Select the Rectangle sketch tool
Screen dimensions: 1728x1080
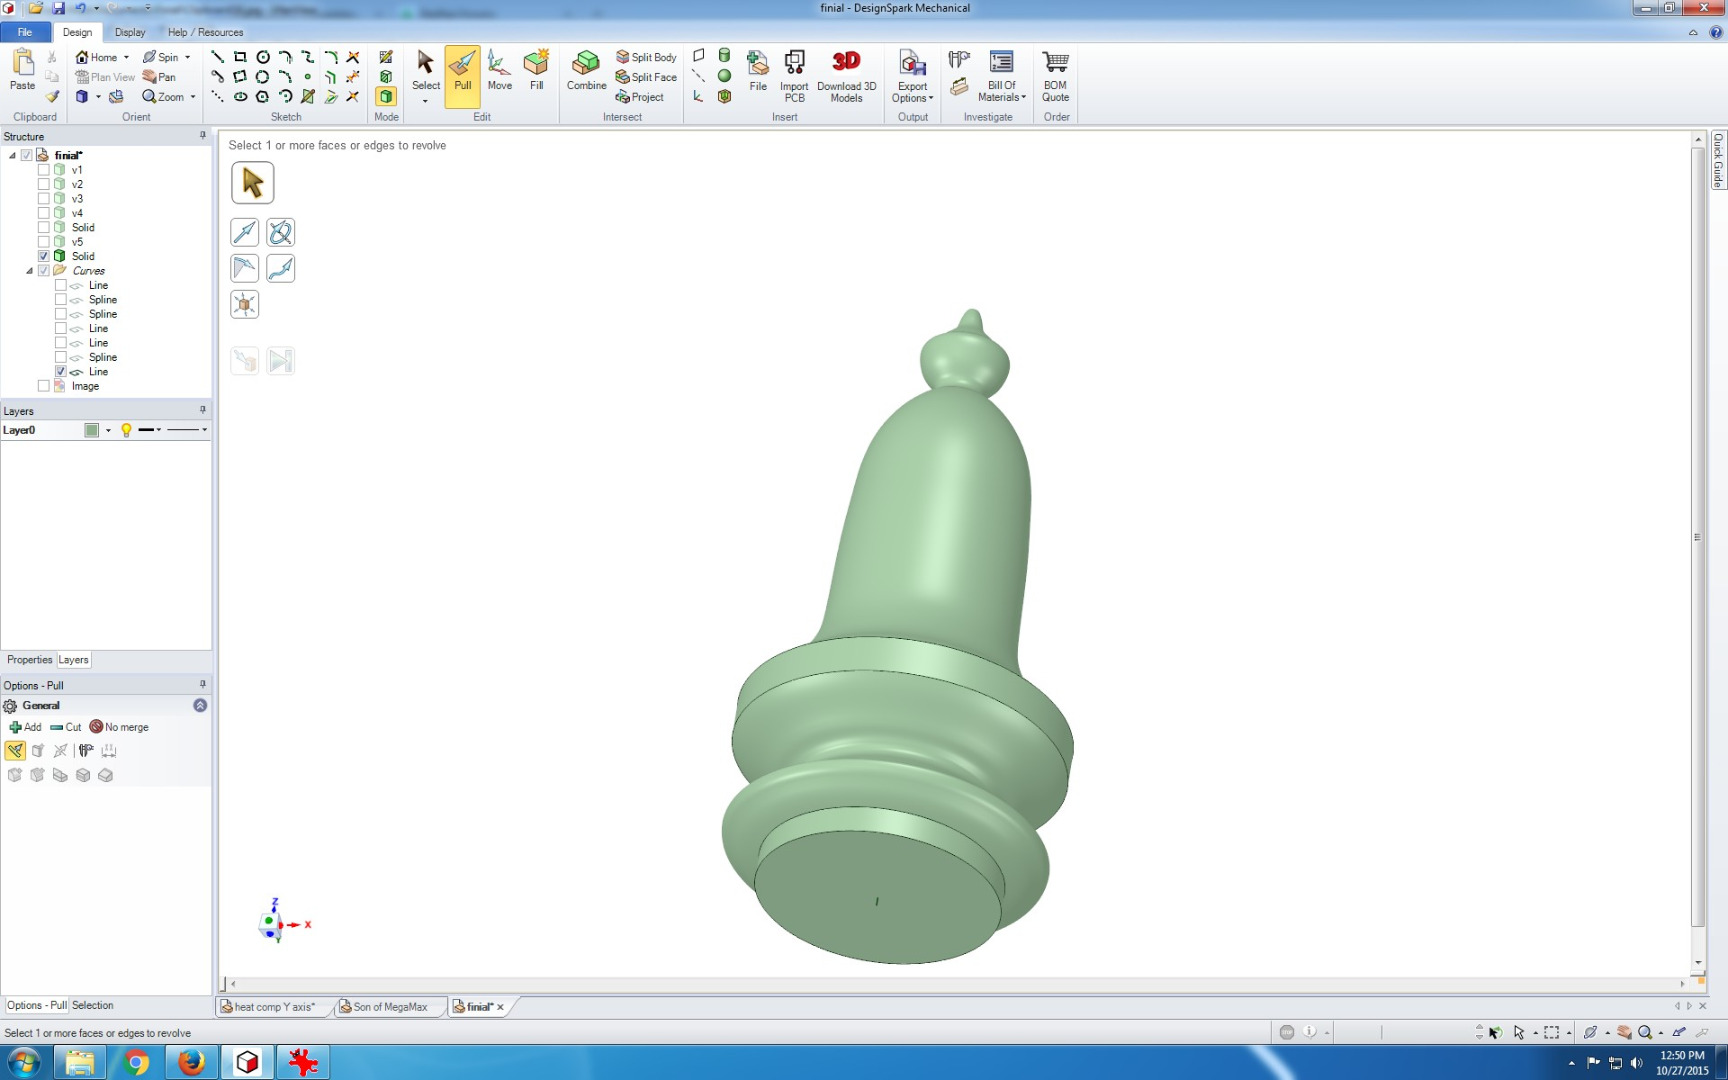point(240,57)
